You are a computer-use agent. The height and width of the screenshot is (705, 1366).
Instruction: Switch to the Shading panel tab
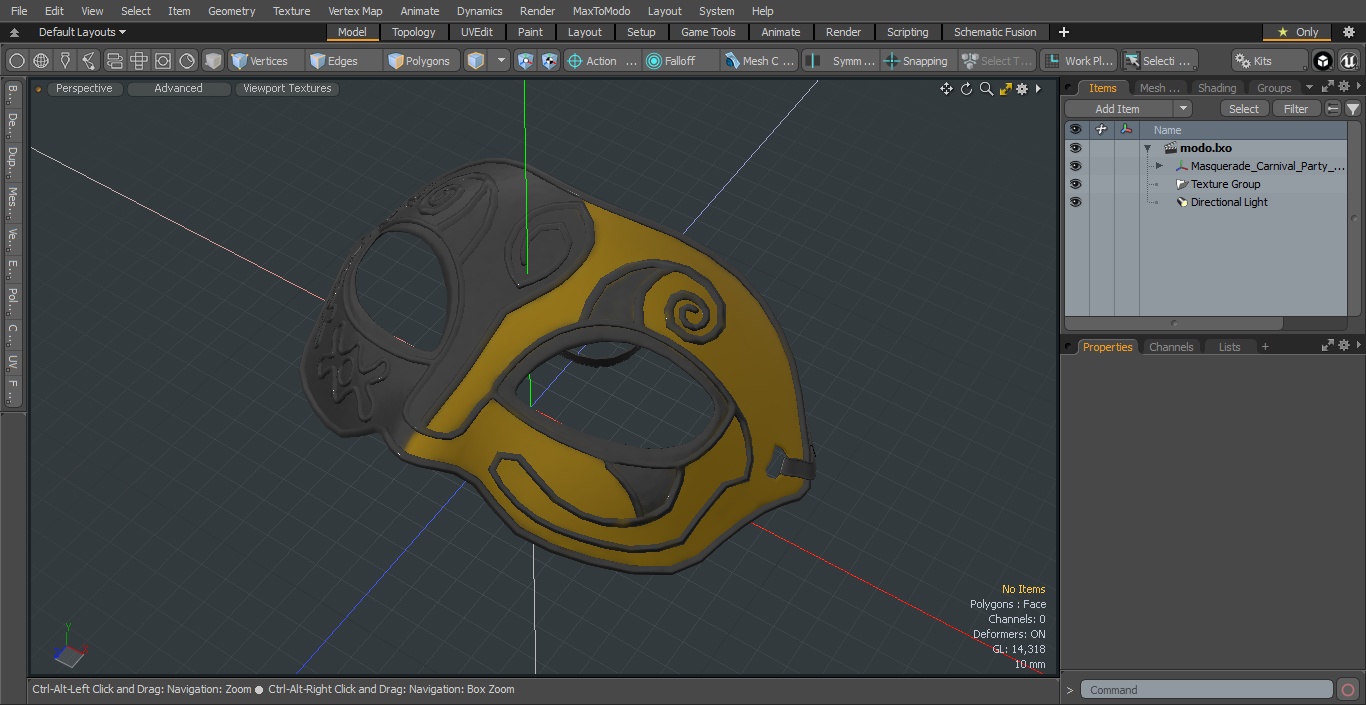(x=1216, y=88)
